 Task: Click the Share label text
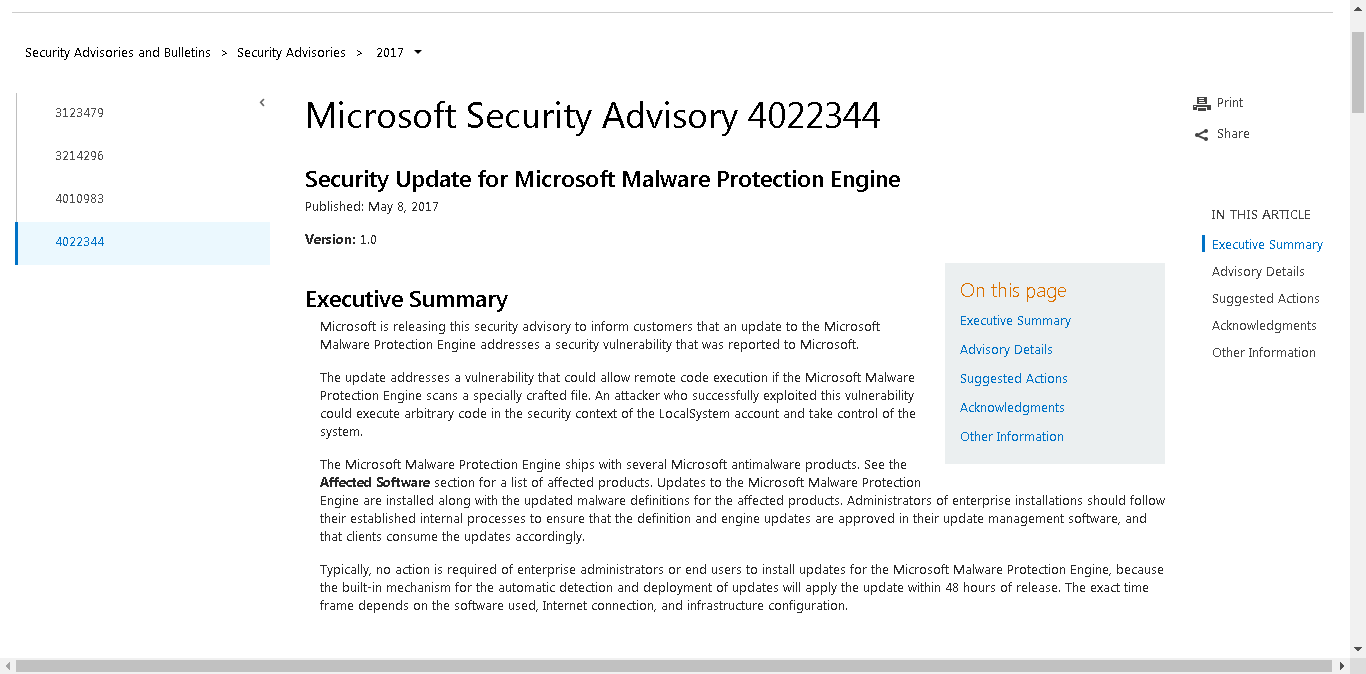pos(1233,134)
